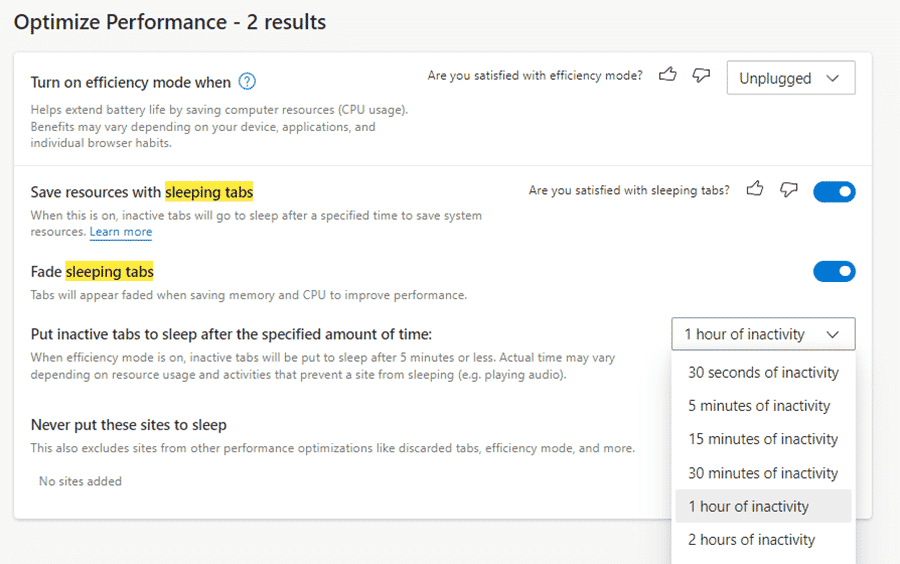The width and height of the screenshot is (900, 564).
Task: Click the Unplugged dropdown chevron arrow
Action: 832,79
